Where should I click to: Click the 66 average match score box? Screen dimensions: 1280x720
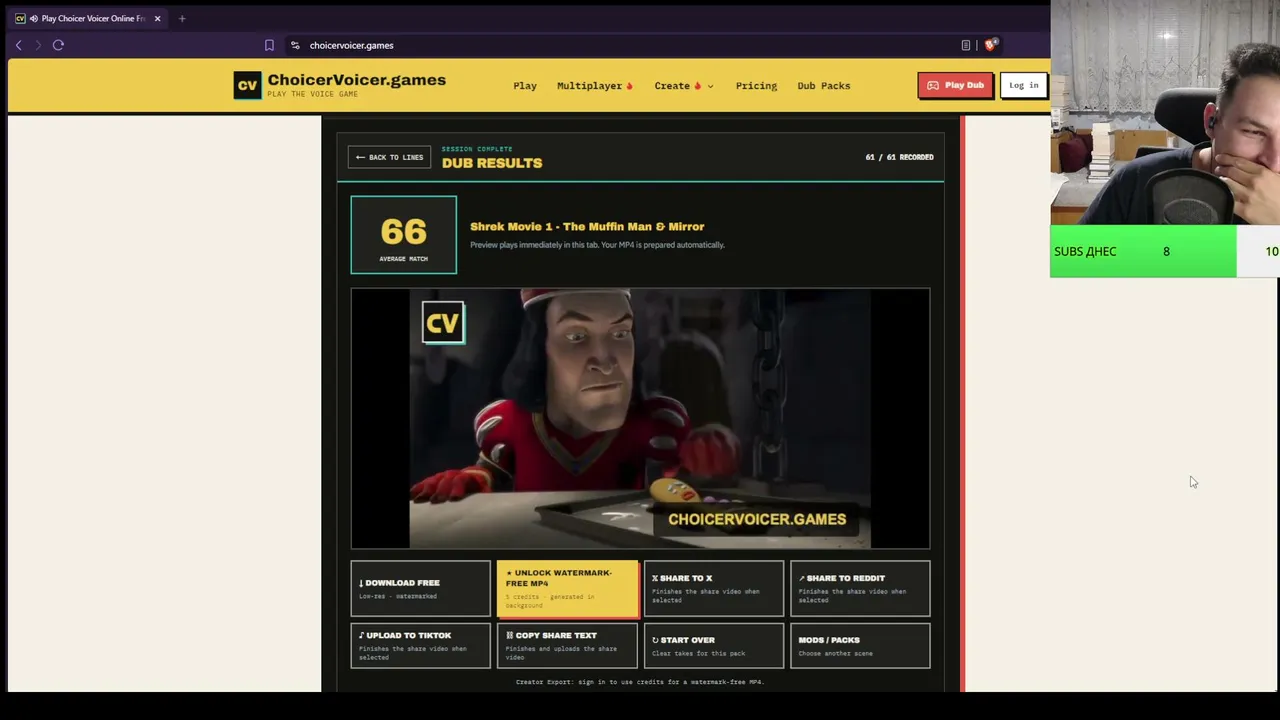[x=404, y=235]
